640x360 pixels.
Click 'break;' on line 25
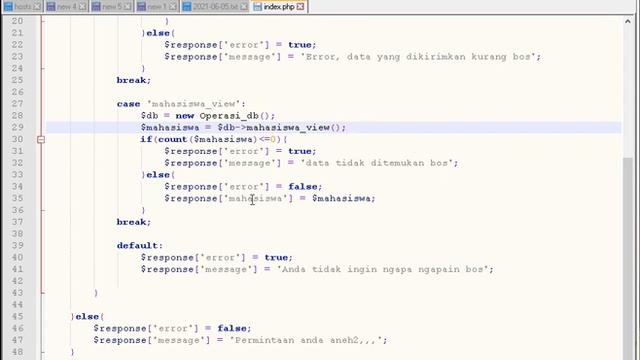coord(134,80)
